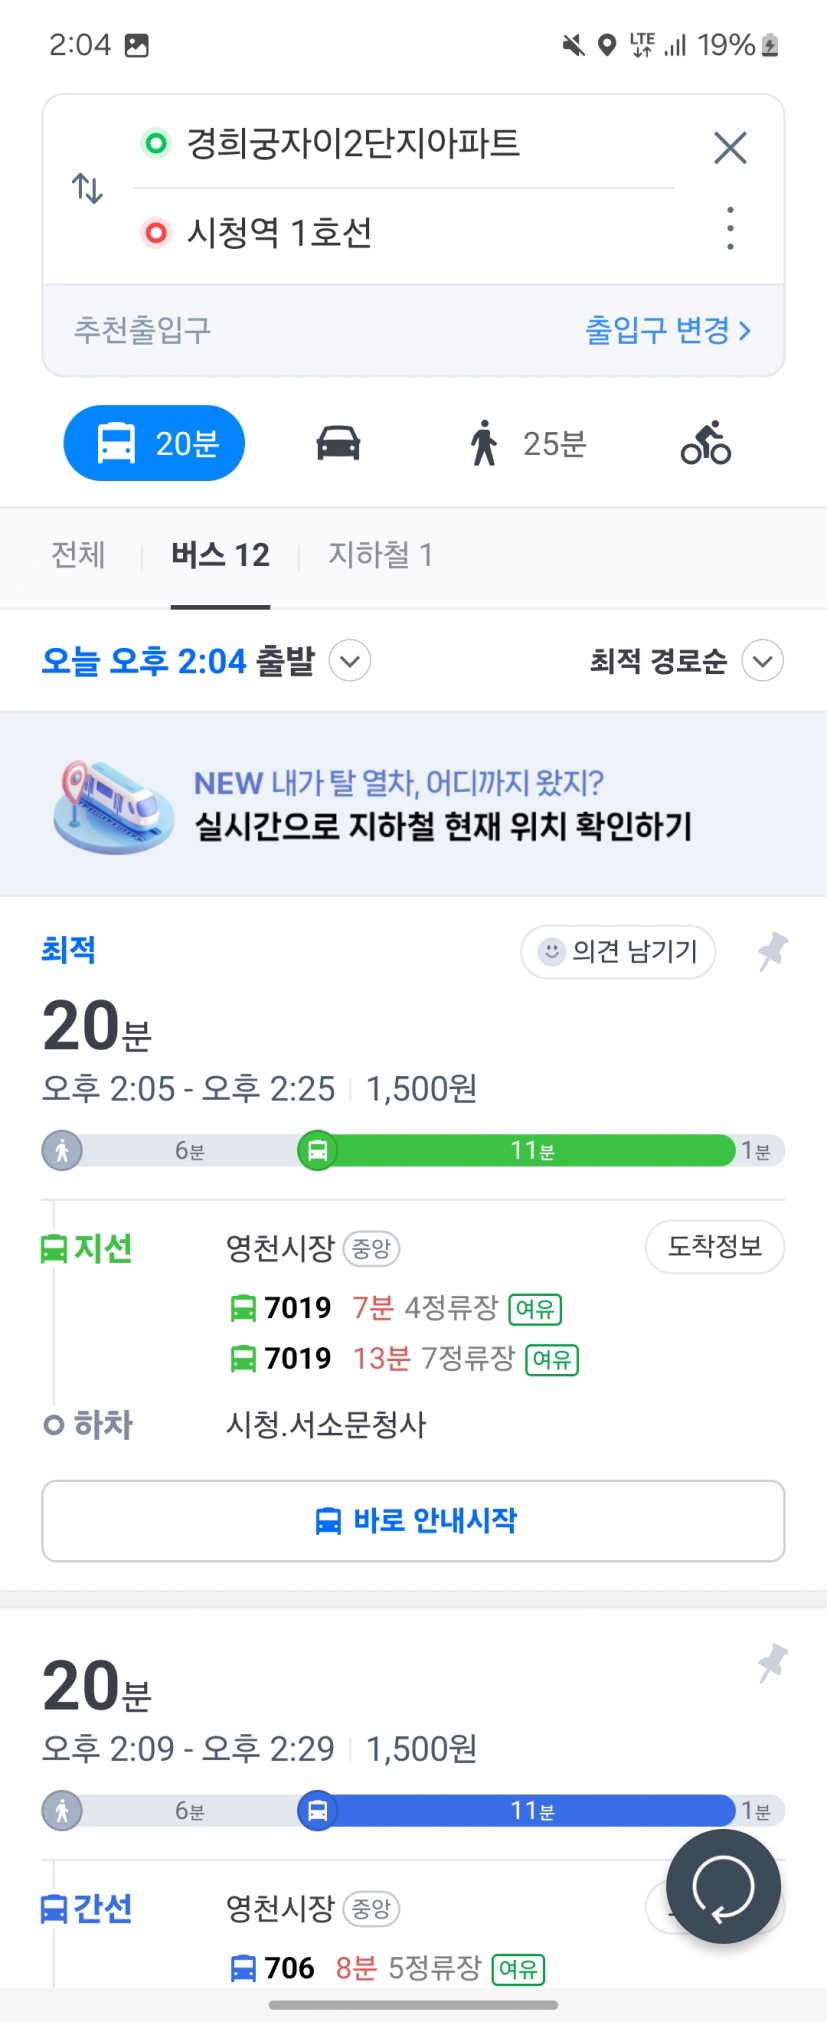Select bicycle route mode
827x2022 pixels.
pos(705,443)
